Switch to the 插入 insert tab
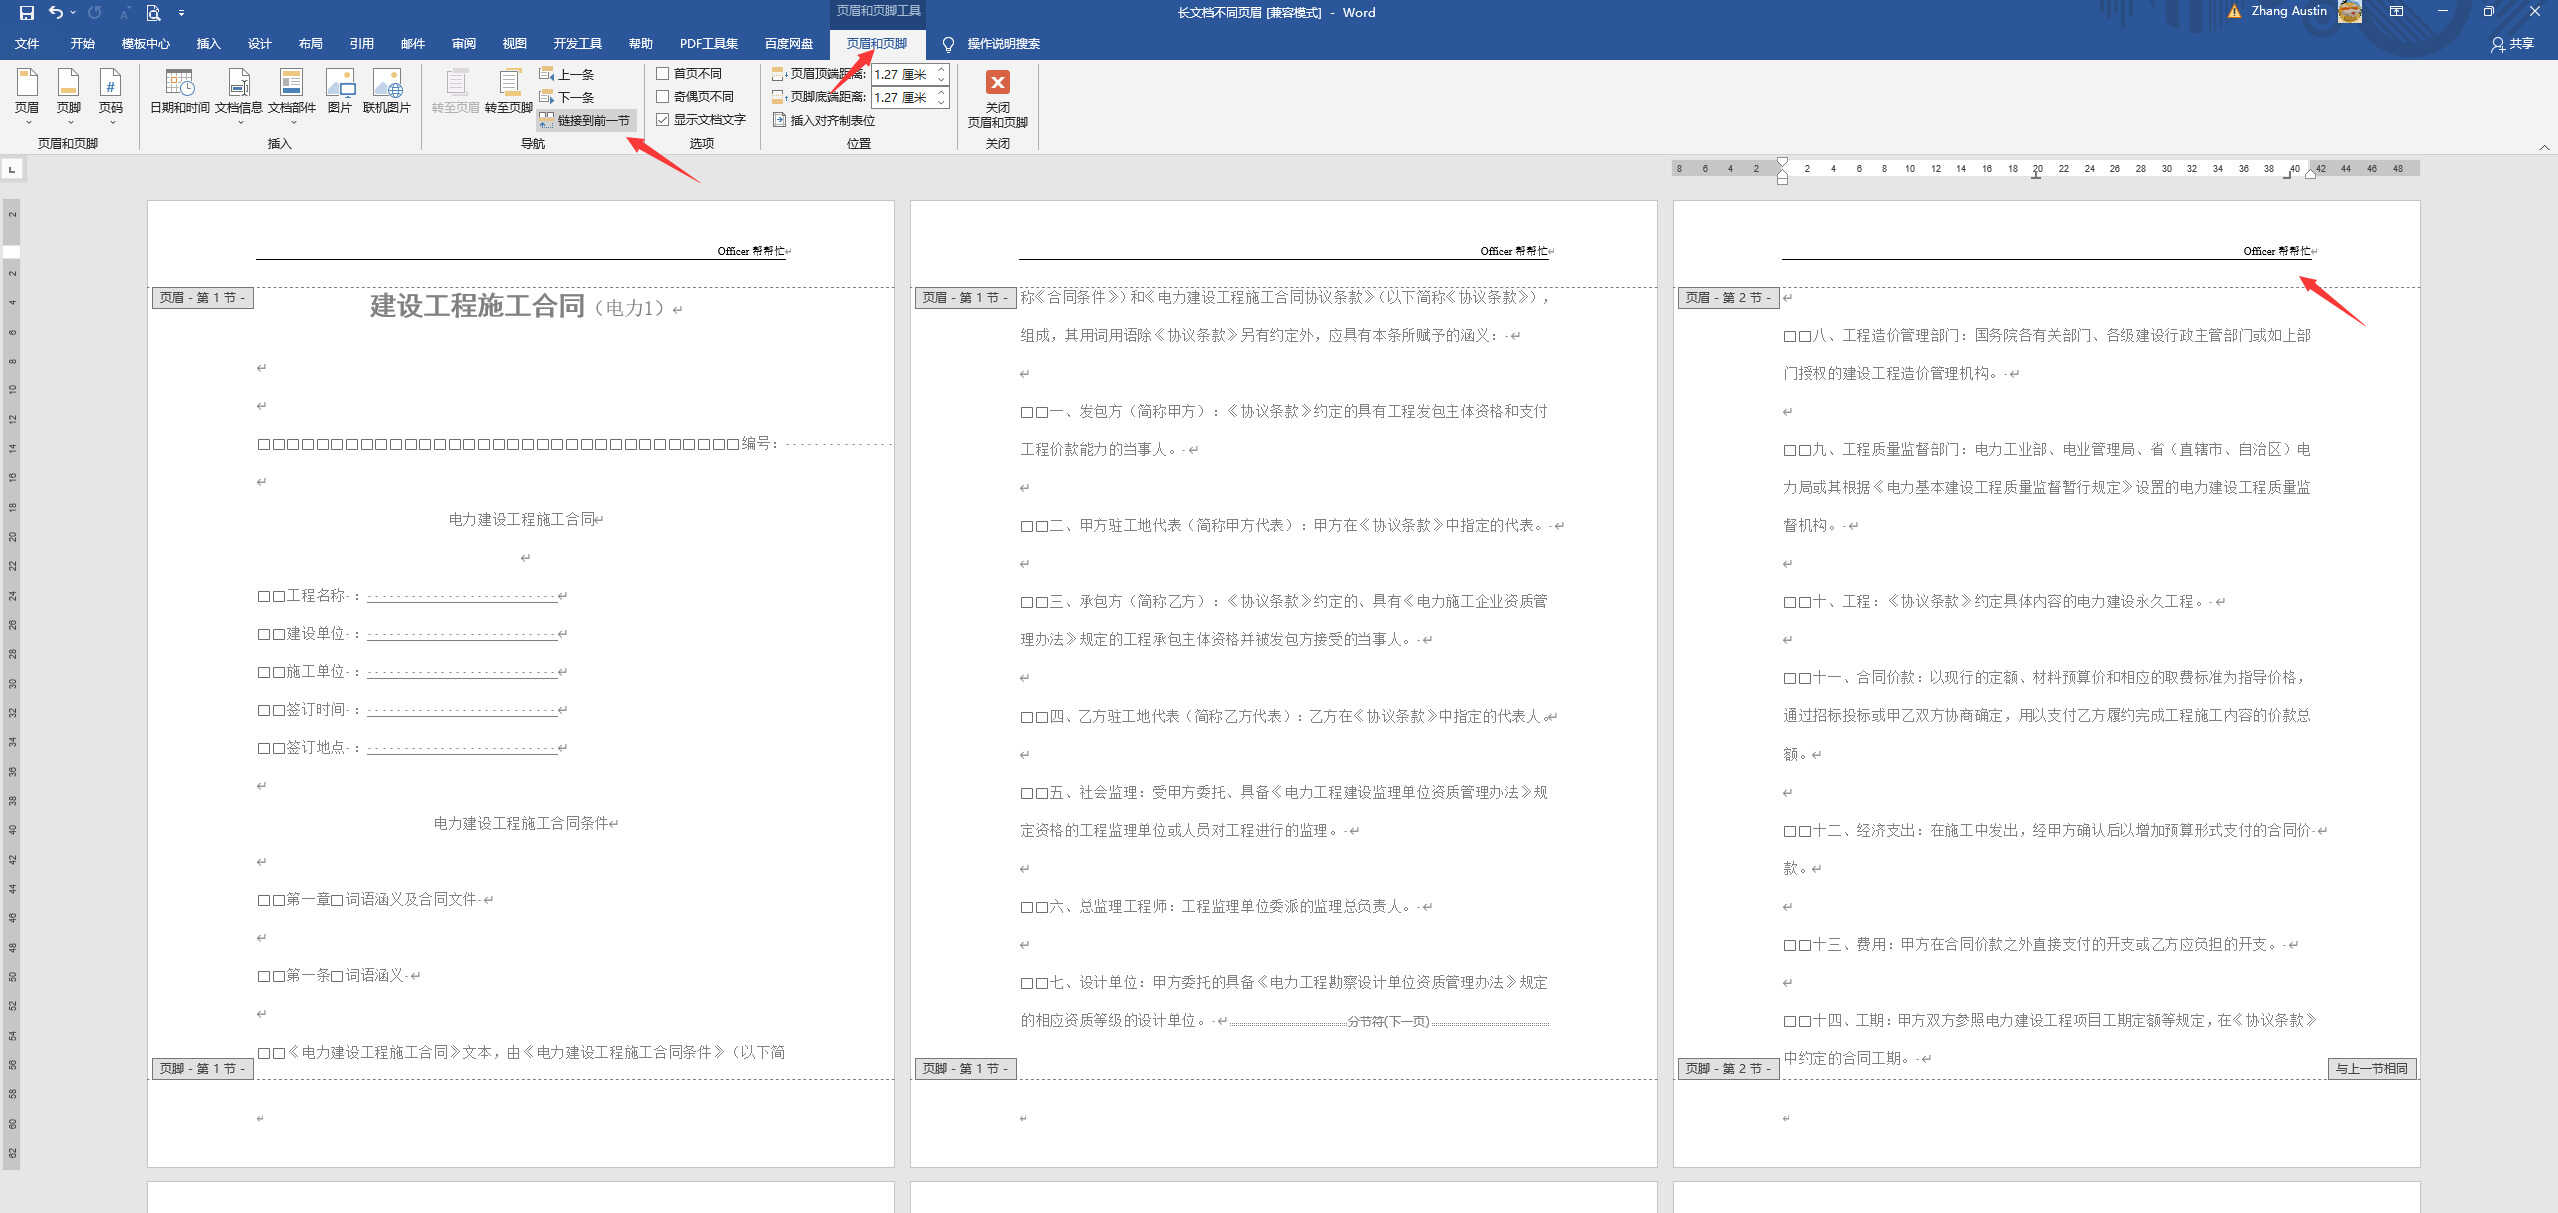2558x1213 pixels. (208, 44)
